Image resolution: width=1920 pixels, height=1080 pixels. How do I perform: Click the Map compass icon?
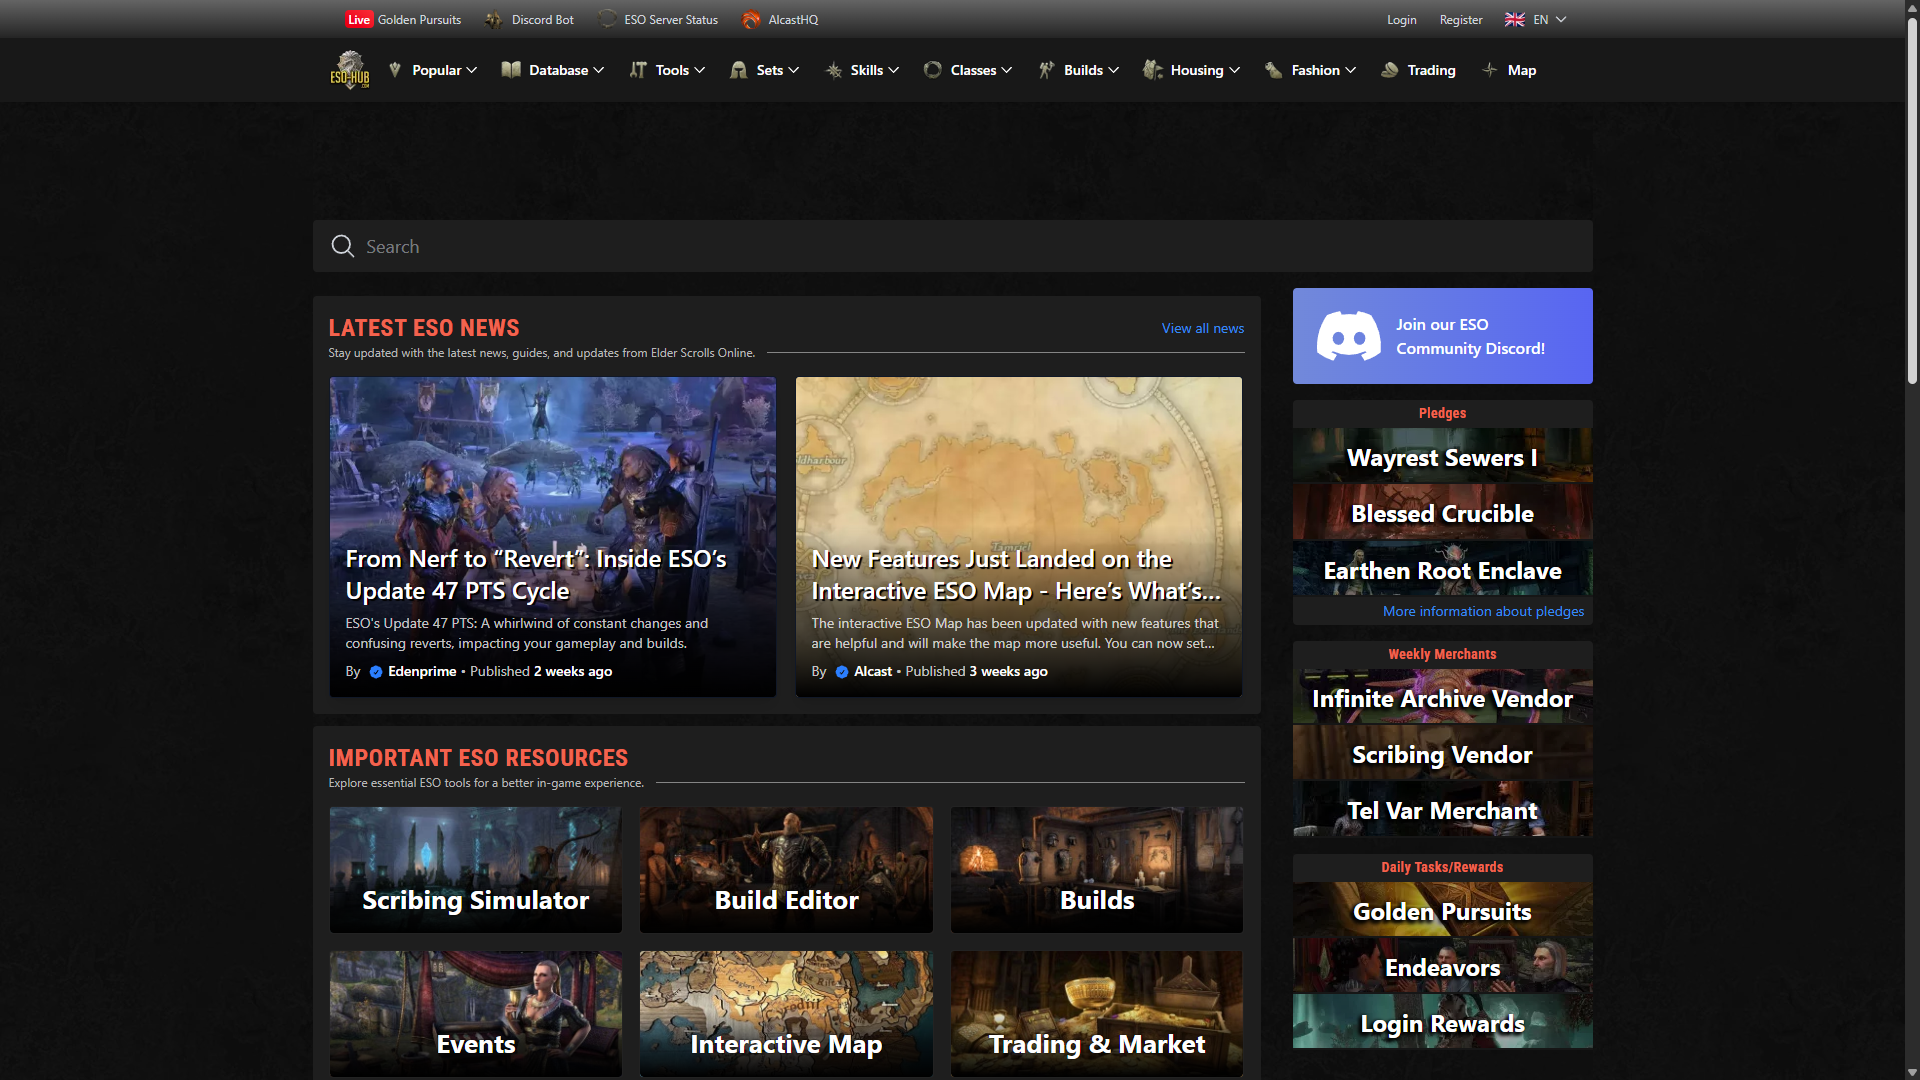coord(1490,70)
